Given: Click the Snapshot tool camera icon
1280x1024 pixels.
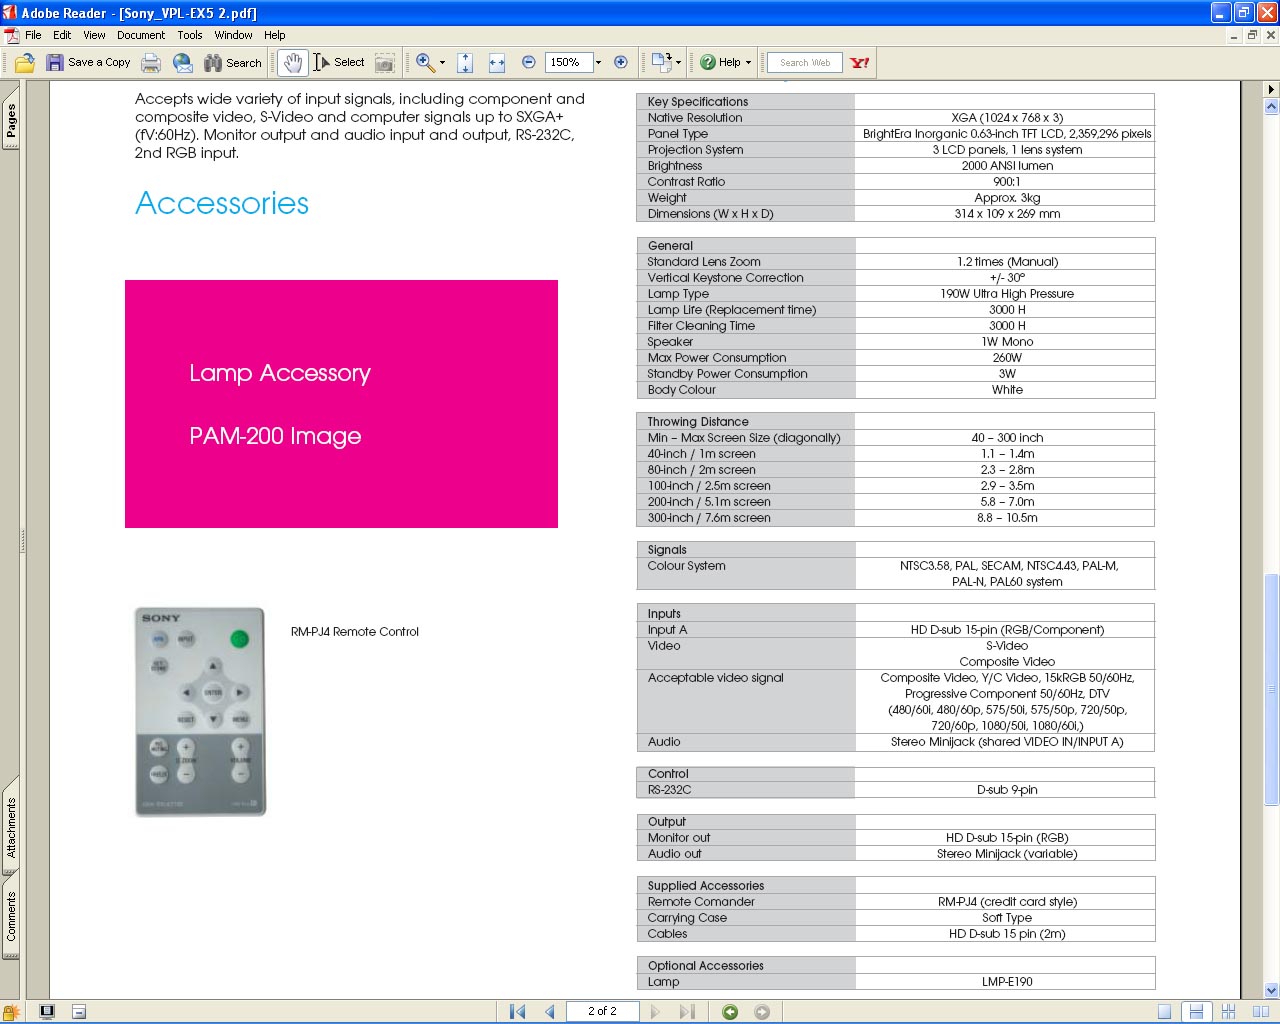Looking at the screenshot, I should coord(384,63).
